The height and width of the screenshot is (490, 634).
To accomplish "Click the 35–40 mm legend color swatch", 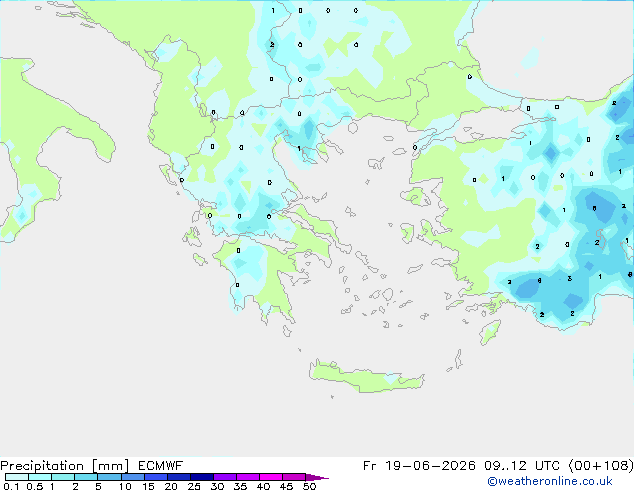I will pyautogui.click(x=248, y=477).
